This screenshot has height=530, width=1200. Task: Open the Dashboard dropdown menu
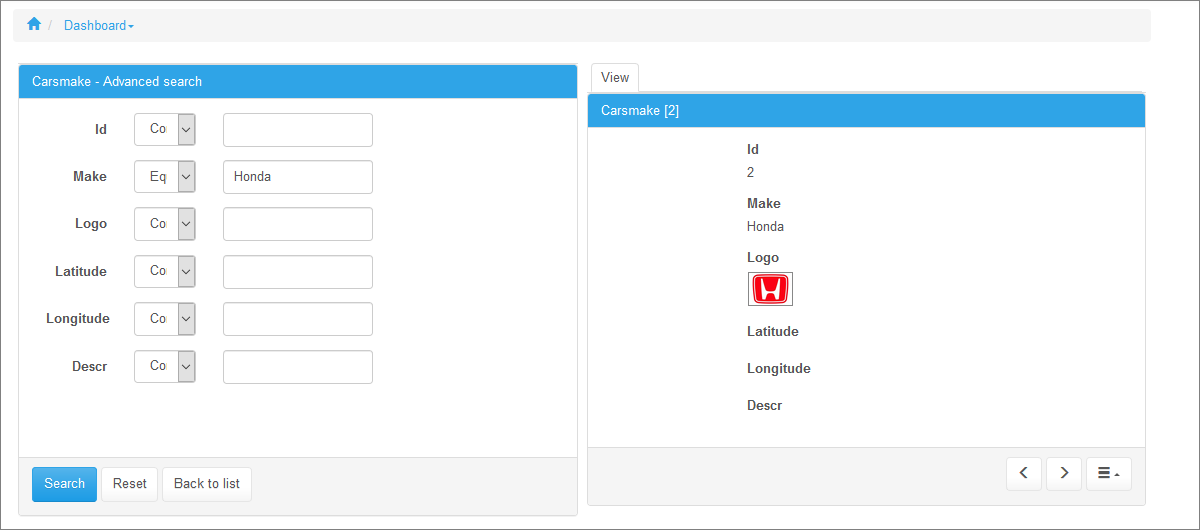[x=99, y=25]
